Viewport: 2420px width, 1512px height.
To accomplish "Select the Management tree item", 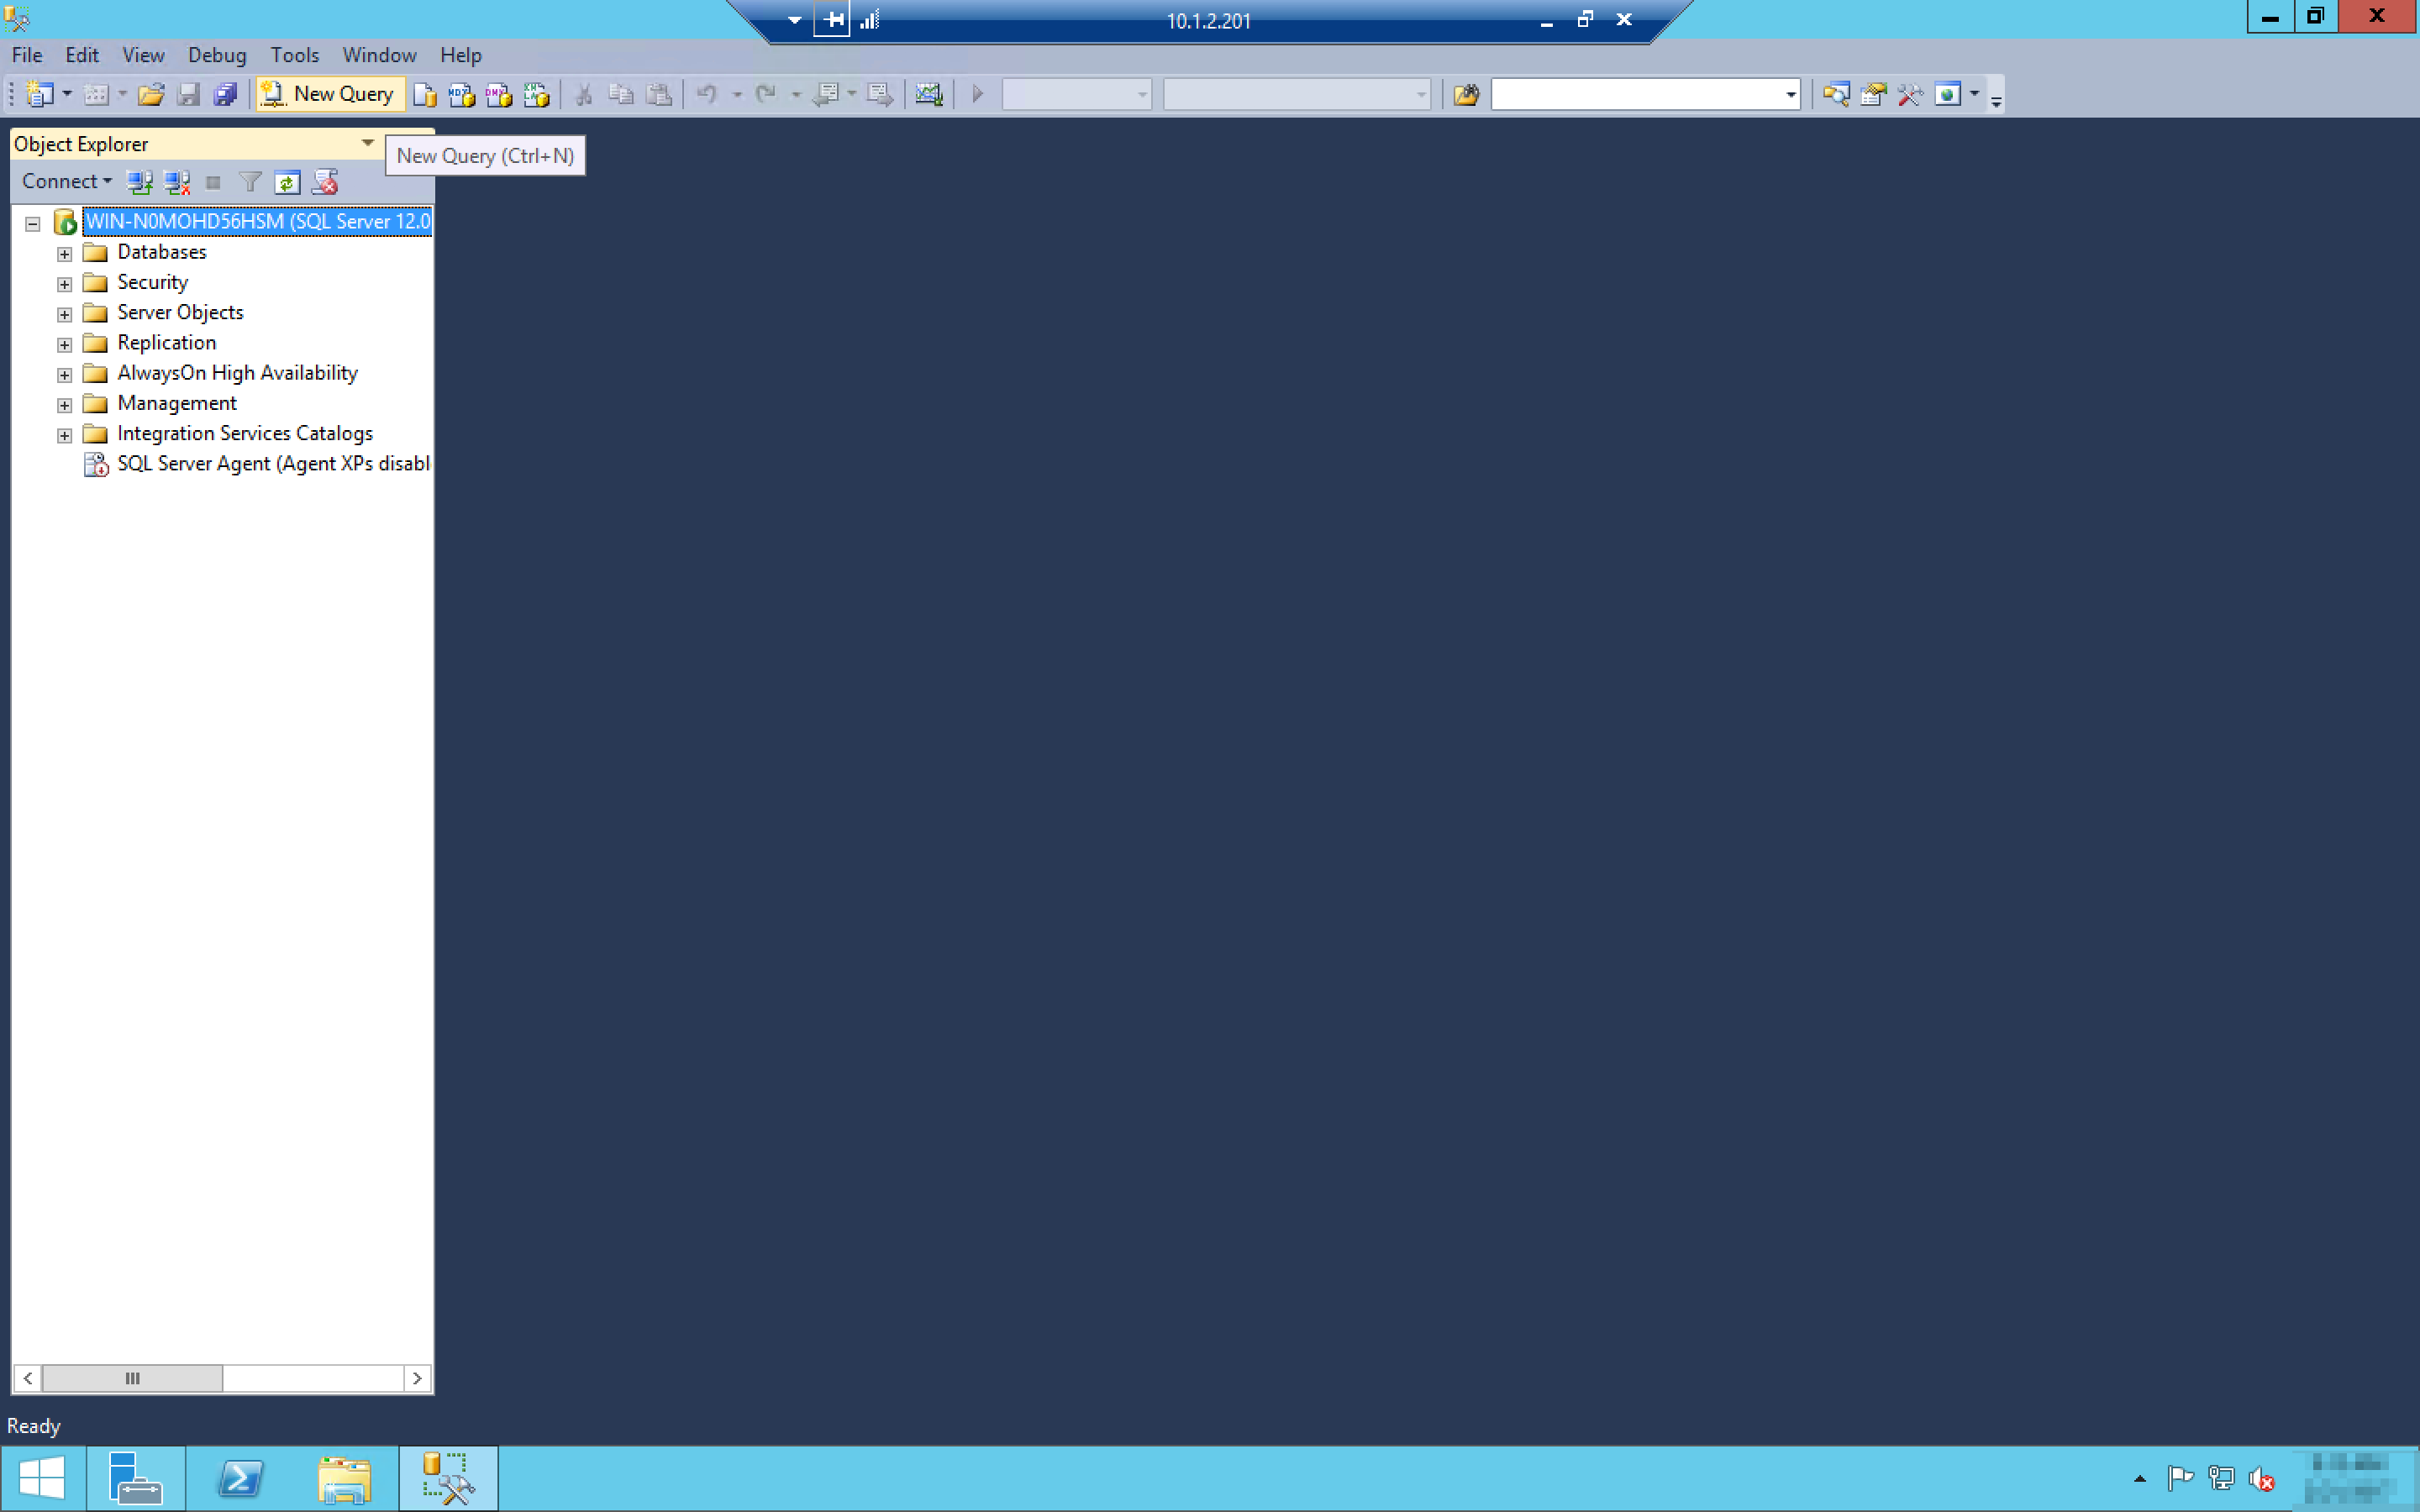I will [177, 403].
